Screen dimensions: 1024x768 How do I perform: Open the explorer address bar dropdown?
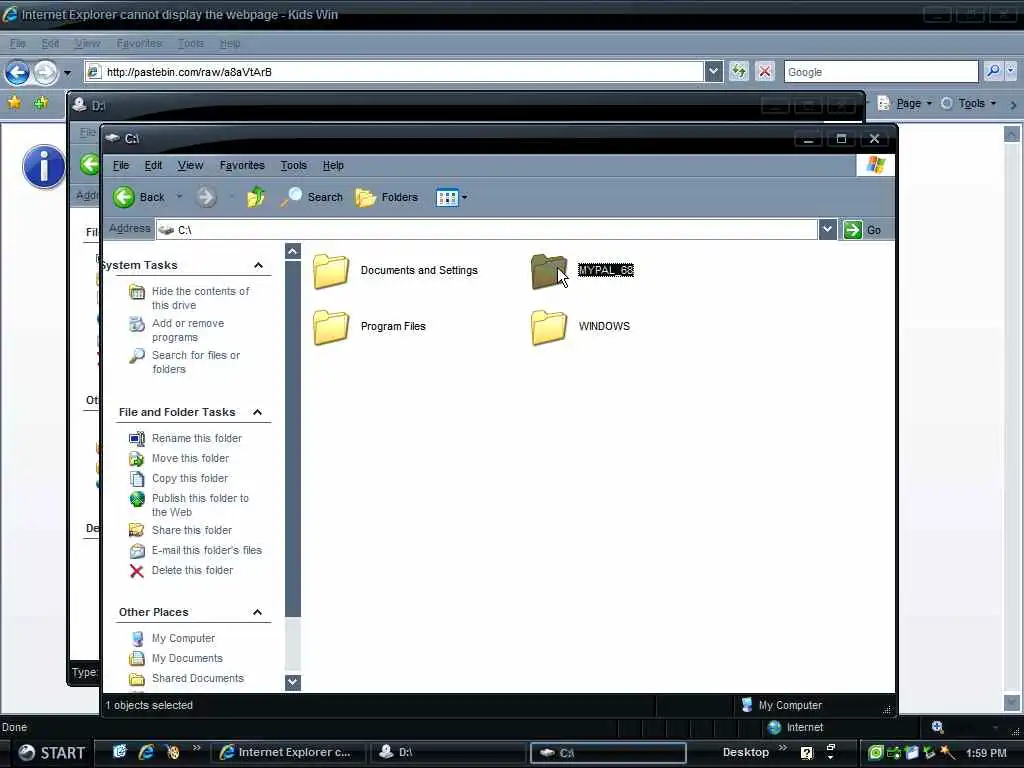[827, 230]
